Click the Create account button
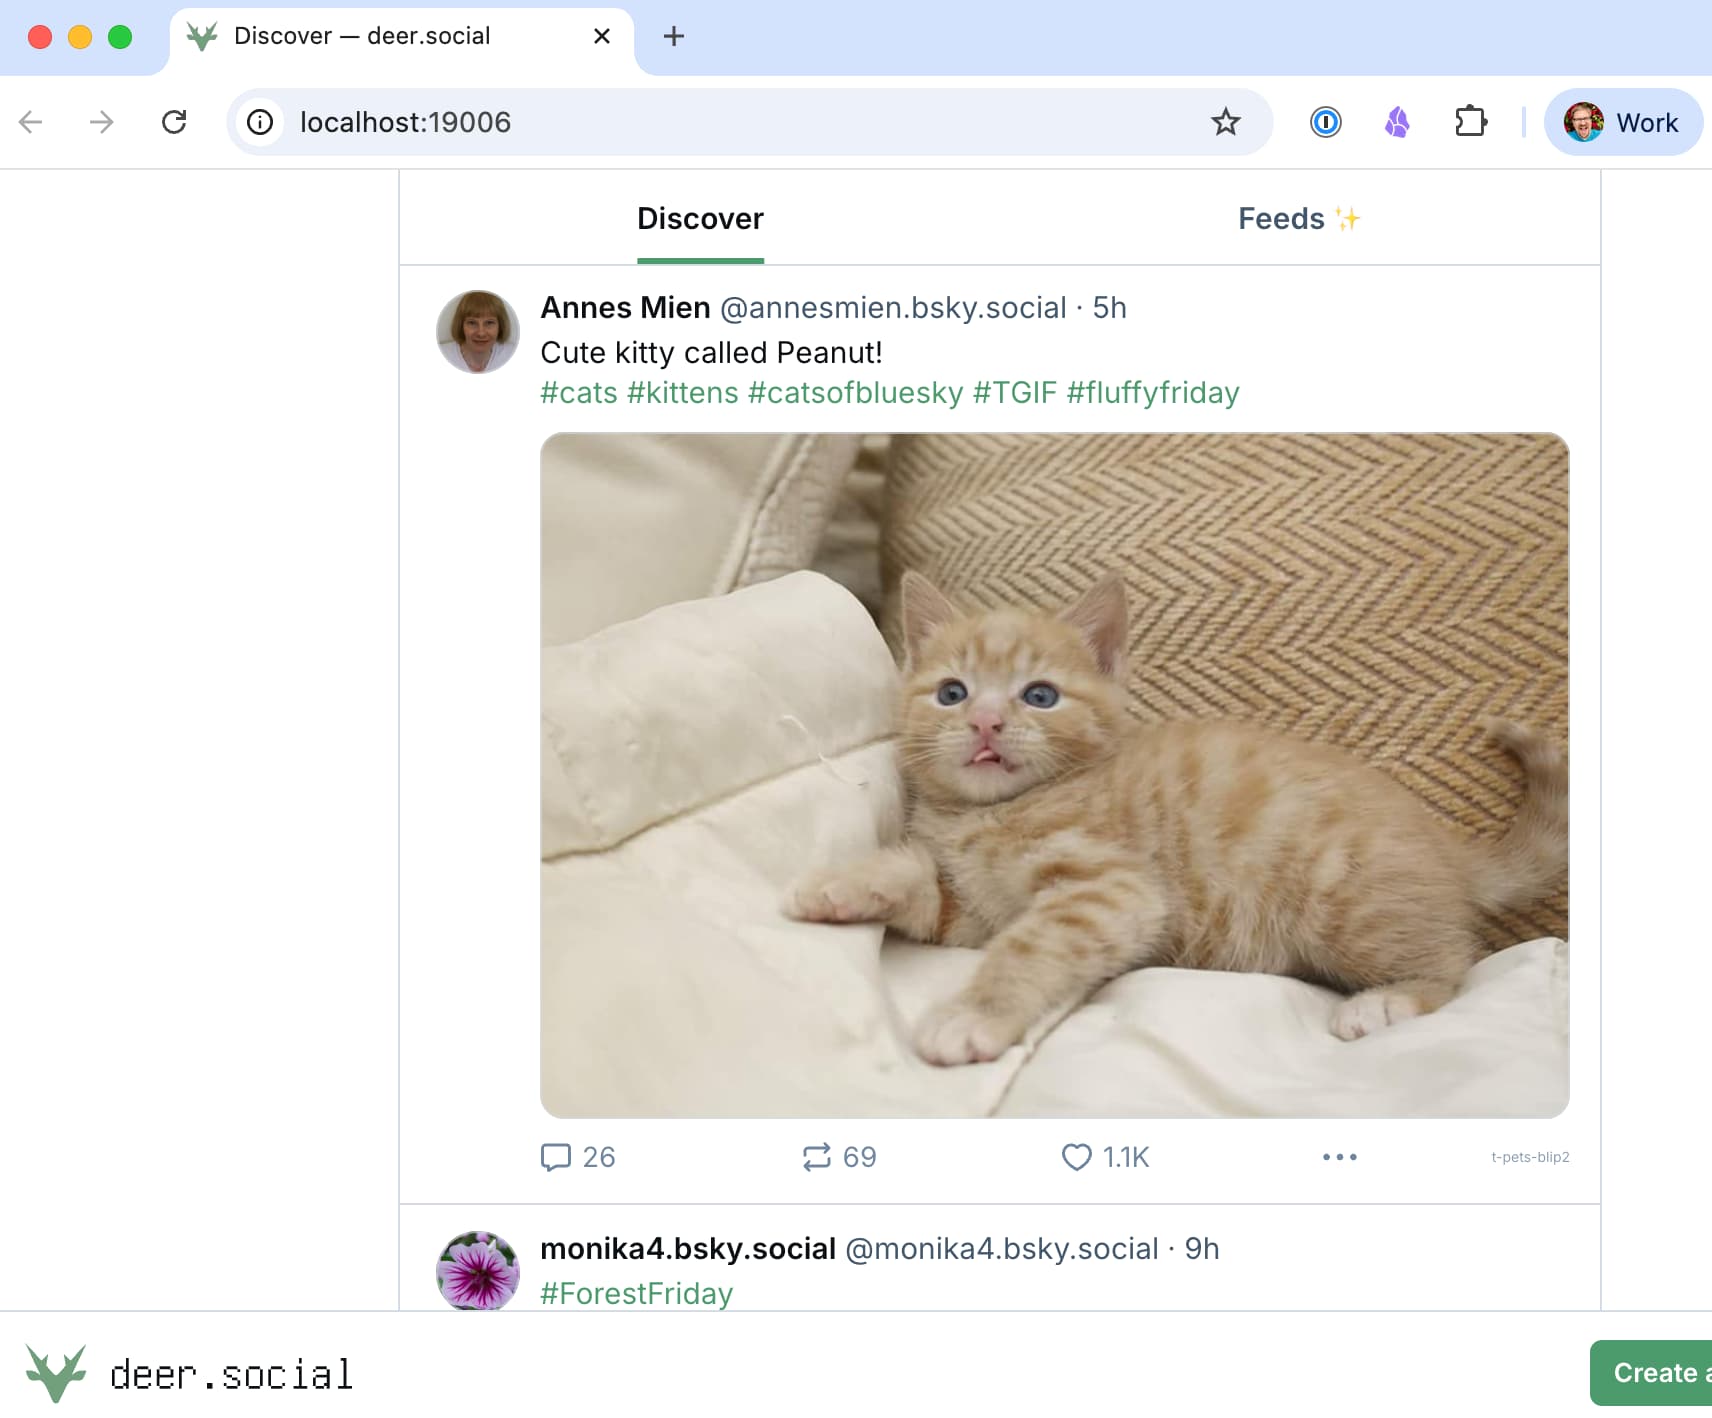Screen dimensions: 1712x1418 coord(1653,1373)
